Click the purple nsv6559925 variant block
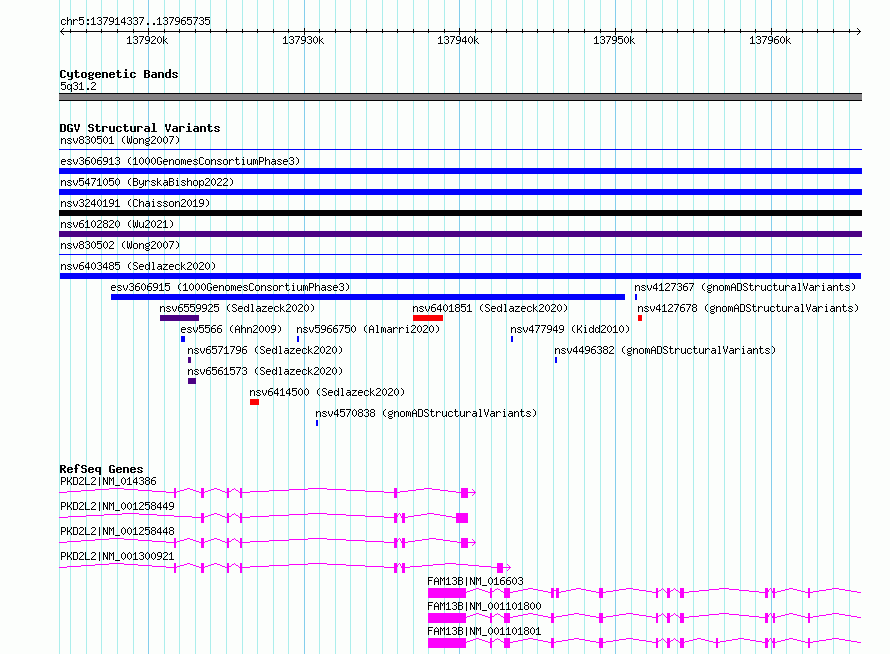Image resolution: width=890 pixels, height=654 pixels. click(179, 318)
